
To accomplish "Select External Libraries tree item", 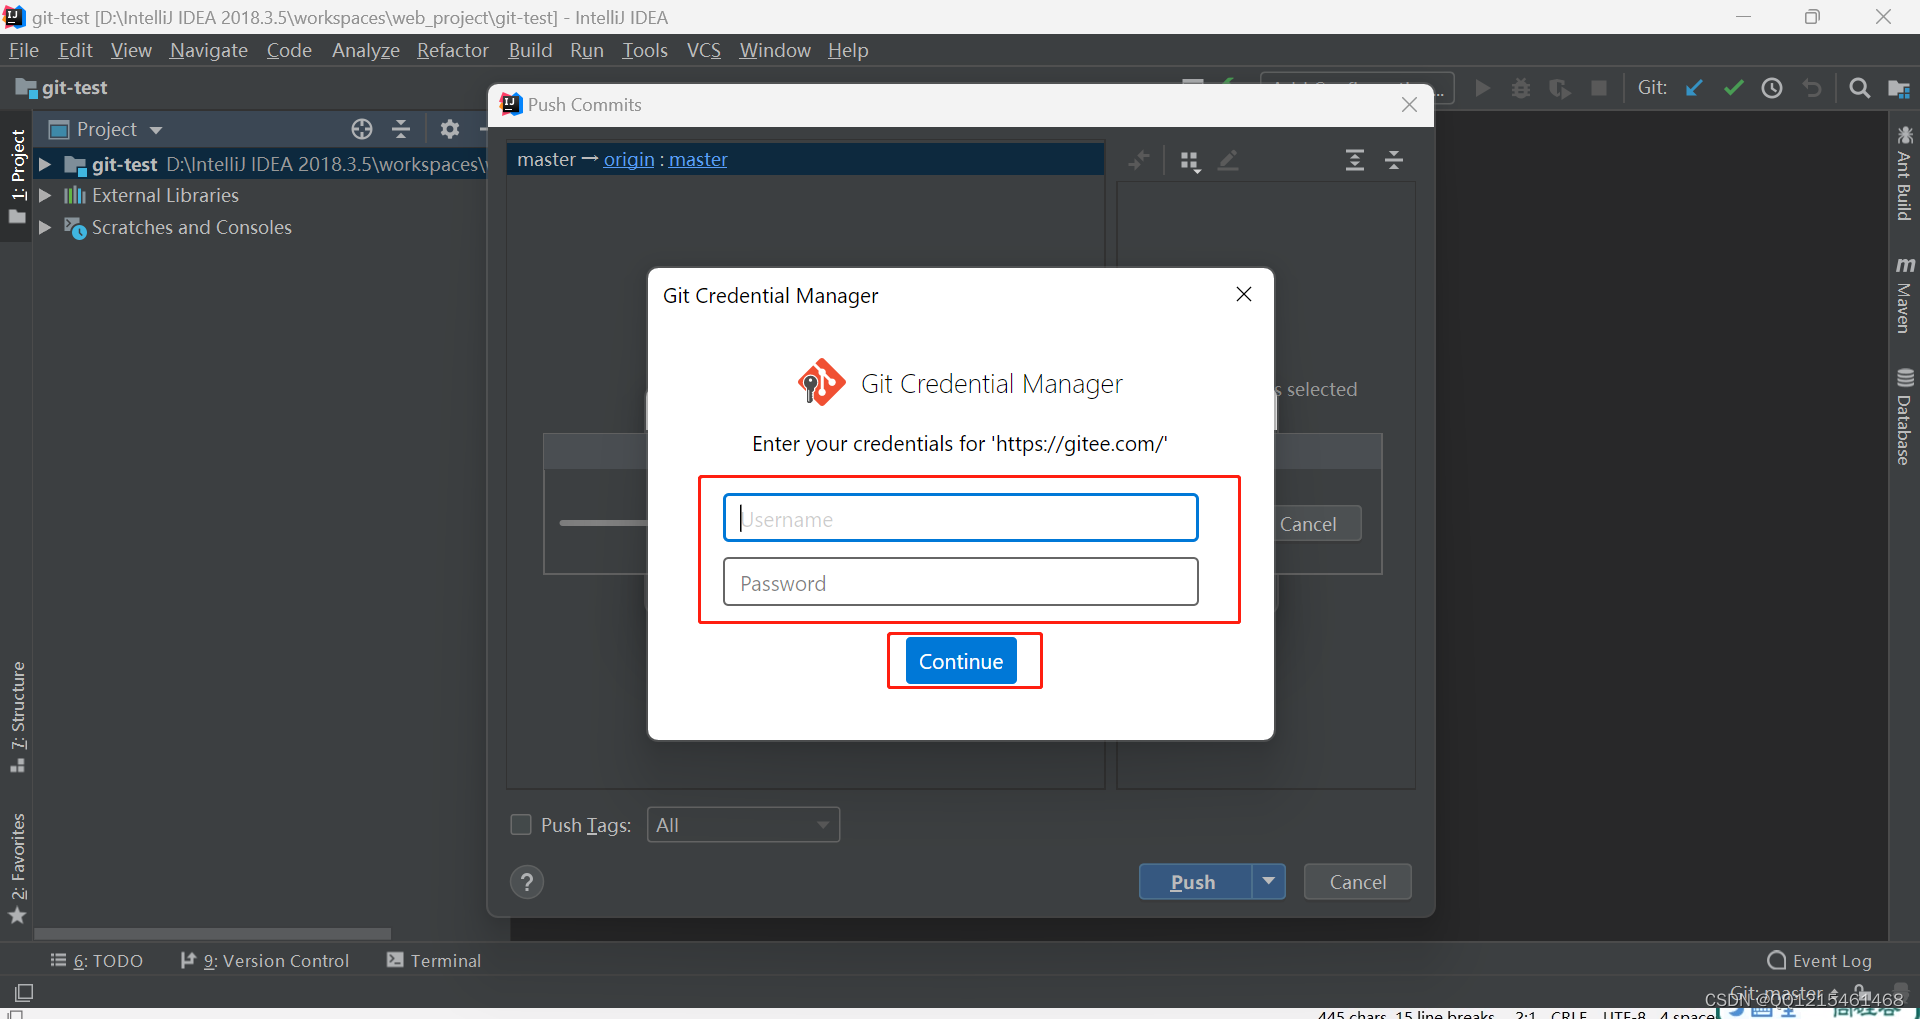I will [165, 196].
